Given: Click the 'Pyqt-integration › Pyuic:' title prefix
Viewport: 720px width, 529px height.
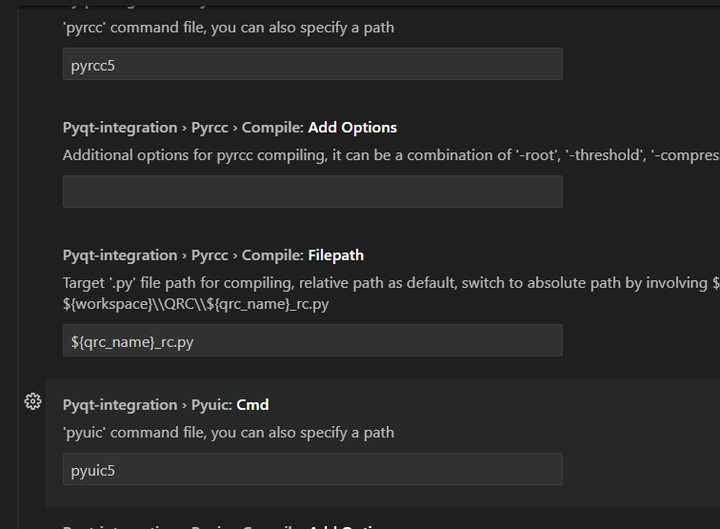Looking at the screenshot, I should tap(147, 405).
